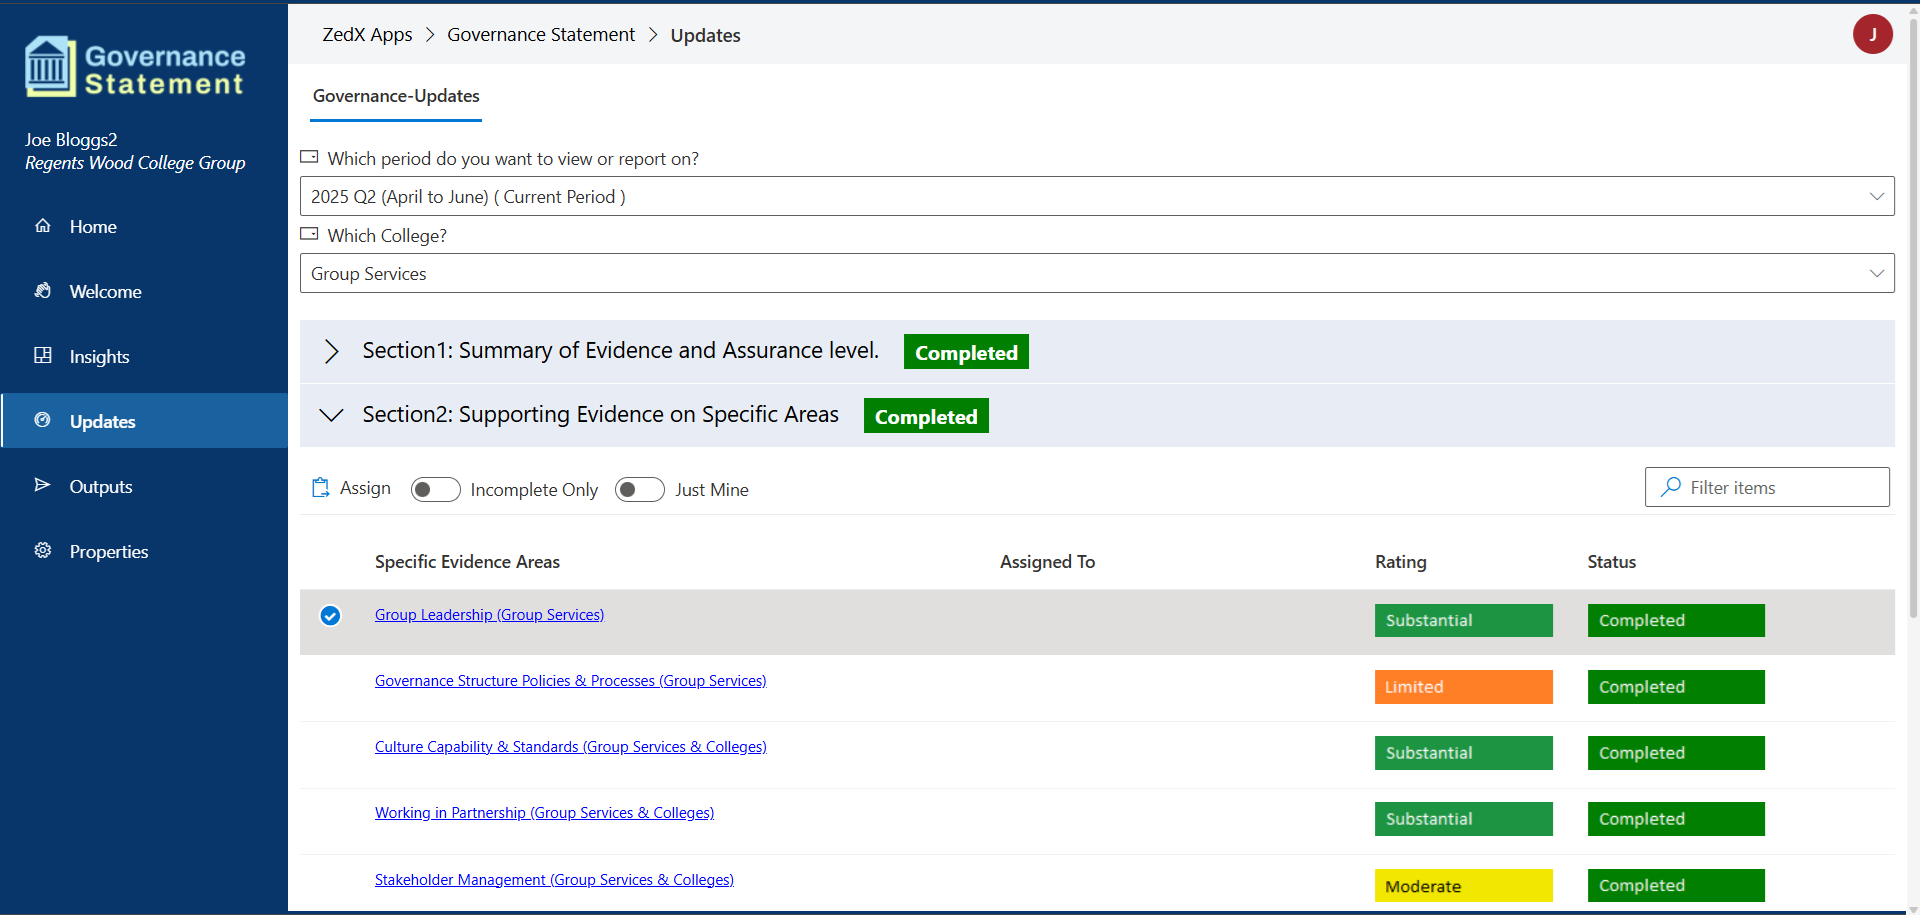Click the Properties gear icon in sidebar
1920x915 pixels.
tap(43, 551)
